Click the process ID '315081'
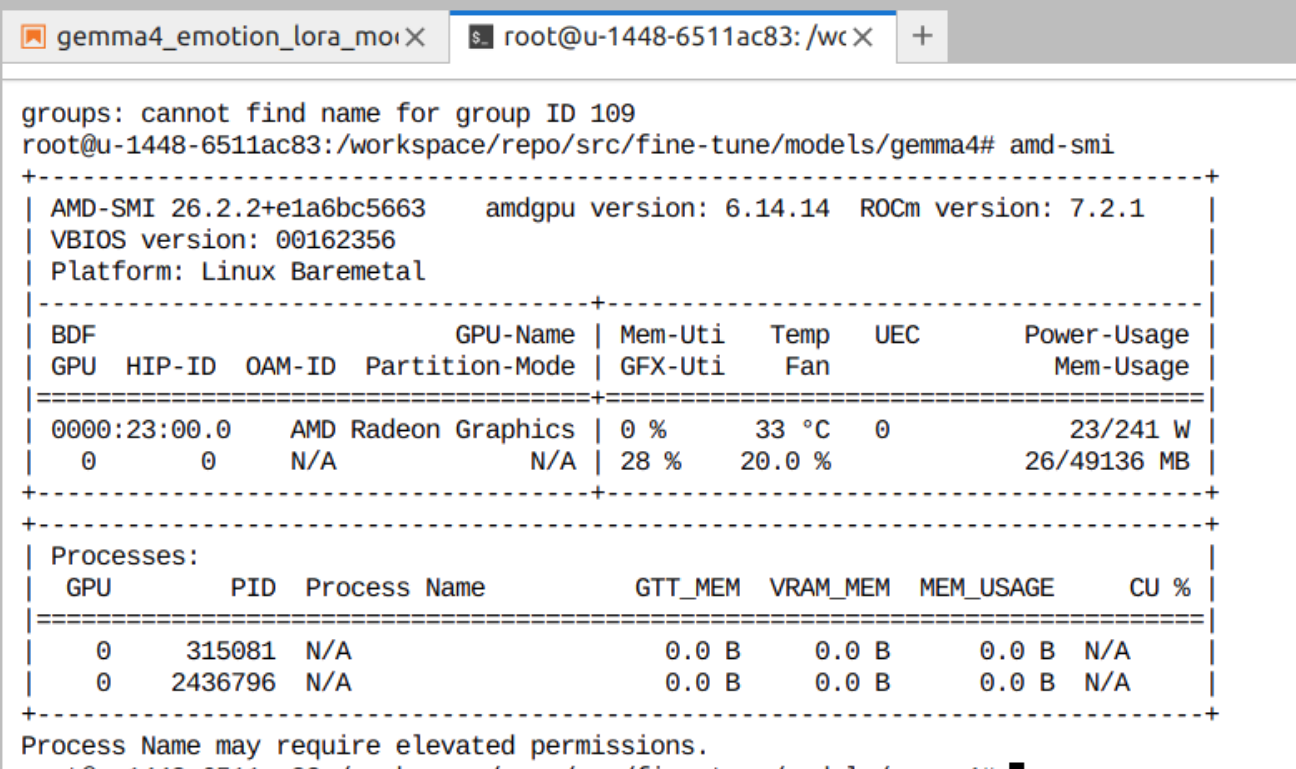The image size is (1296, 769). coord(230,652)
